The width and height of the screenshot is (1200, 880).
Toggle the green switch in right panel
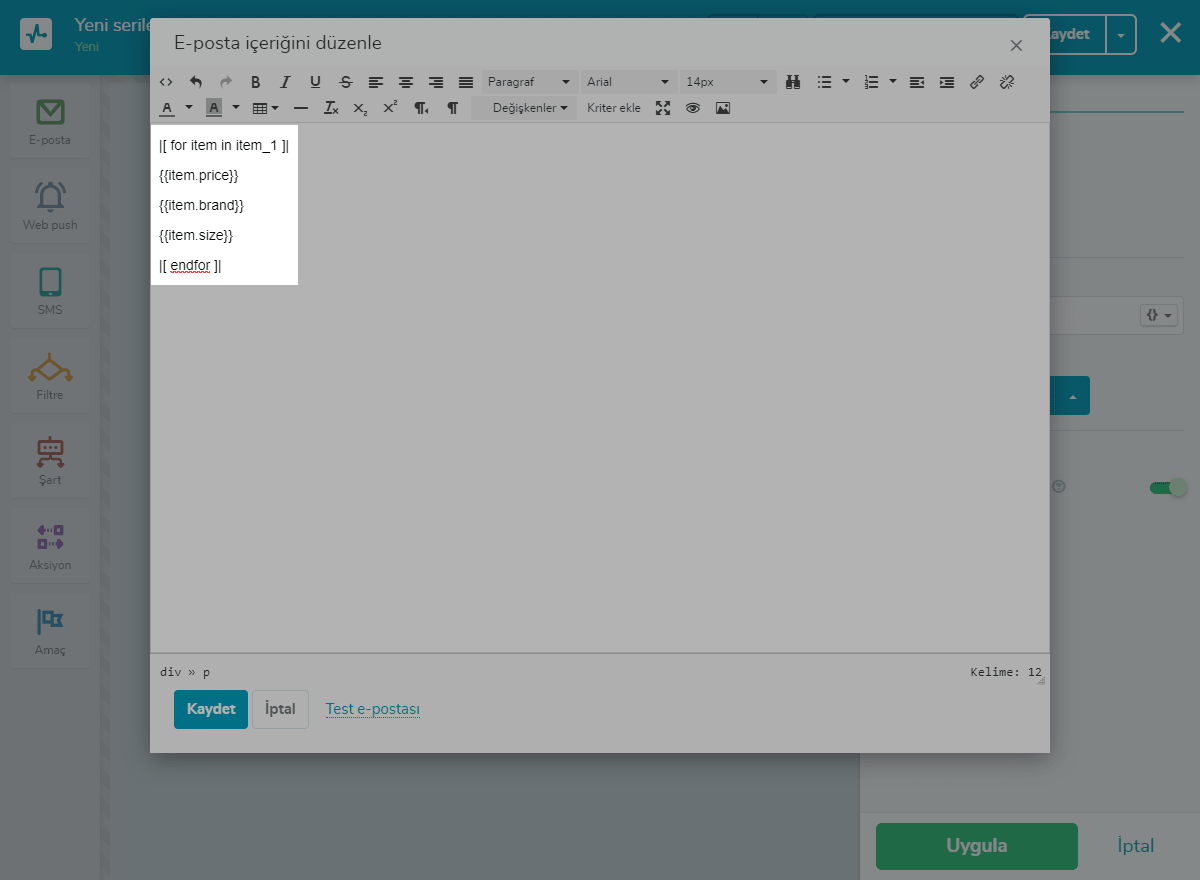(1167, 488)
